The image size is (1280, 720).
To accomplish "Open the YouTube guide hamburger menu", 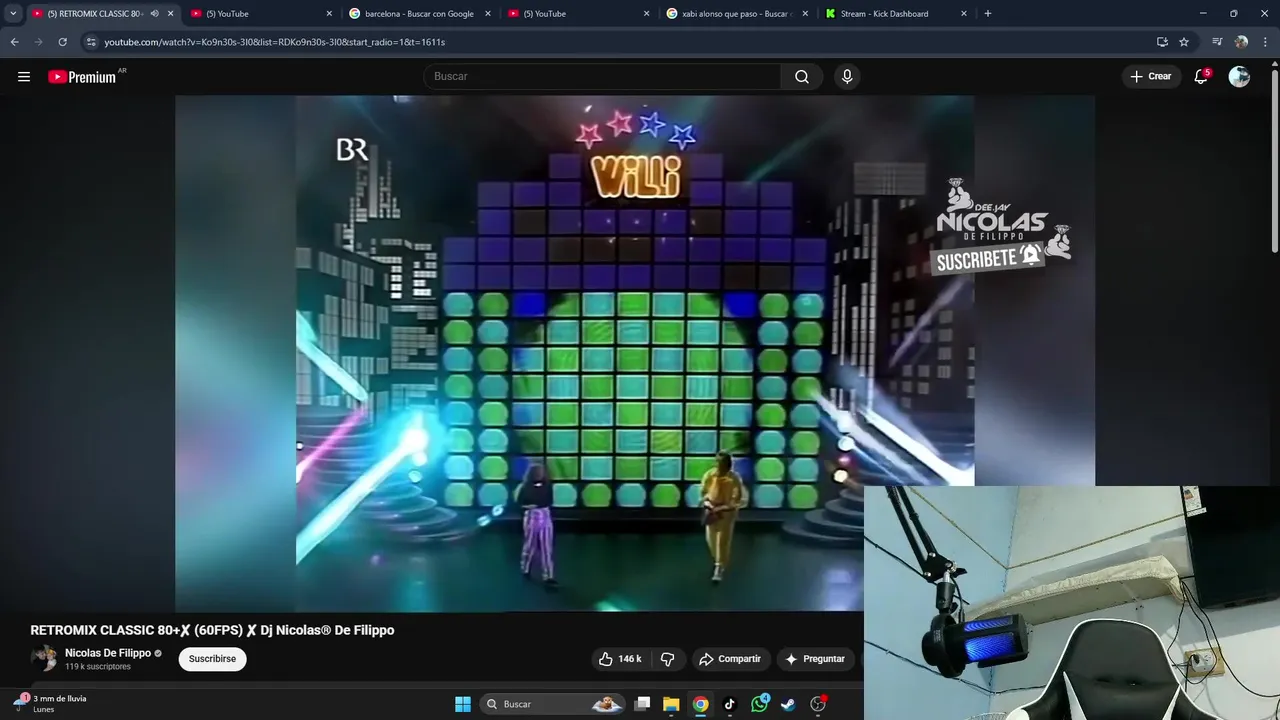I will 24,77.
